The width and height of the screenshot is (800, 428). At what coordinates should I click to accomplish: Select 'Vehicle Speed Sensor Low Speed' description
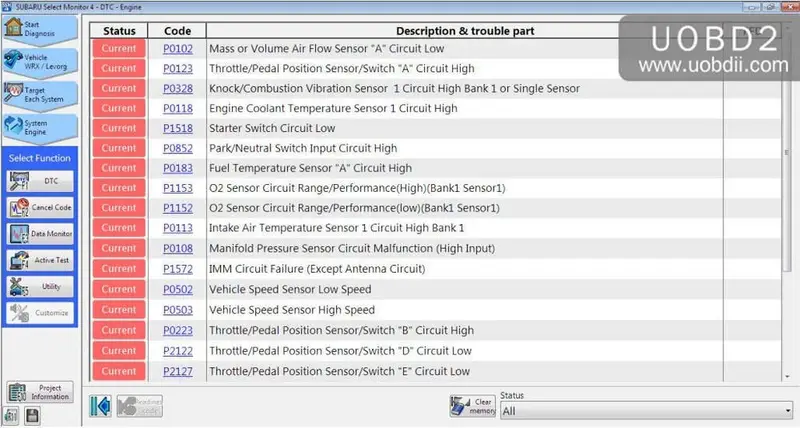(x=290, y=289)
